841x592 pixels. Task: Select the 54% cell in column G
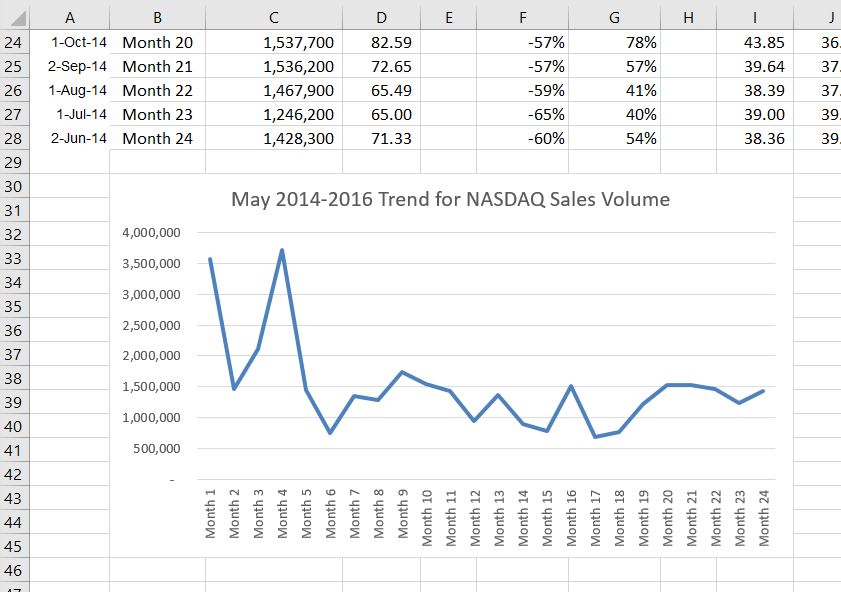tap(615, 138)
